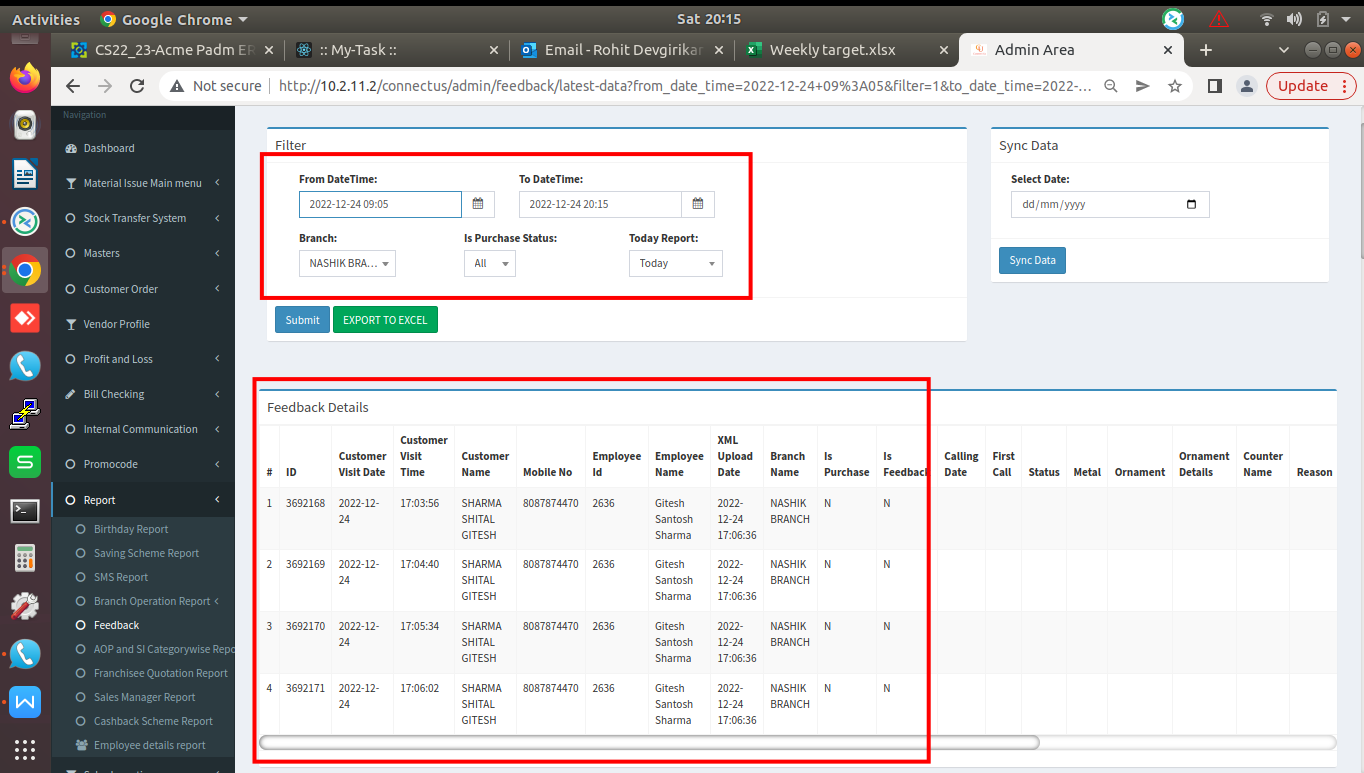Click visit time 17:04:40
Viewport: 1364px width, 773px height.
pos(420,564)
